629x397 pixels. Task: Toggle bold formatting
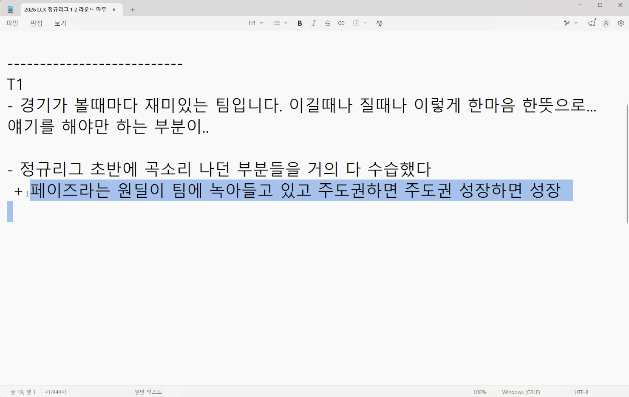click(300, 23)
